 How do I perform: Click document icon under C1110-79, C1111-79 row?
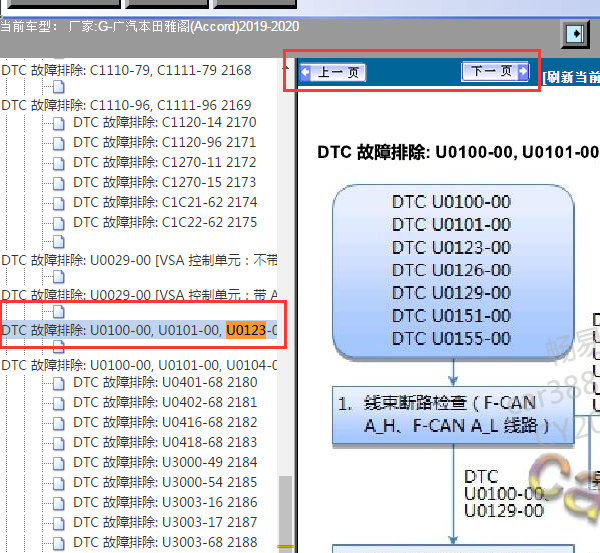click(59, 87)
